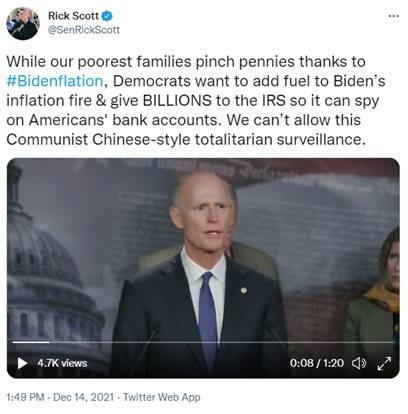Open Rick Scott's profile picture
The image size is (408, 414).
pyautogui.click(x=23, y=23)
